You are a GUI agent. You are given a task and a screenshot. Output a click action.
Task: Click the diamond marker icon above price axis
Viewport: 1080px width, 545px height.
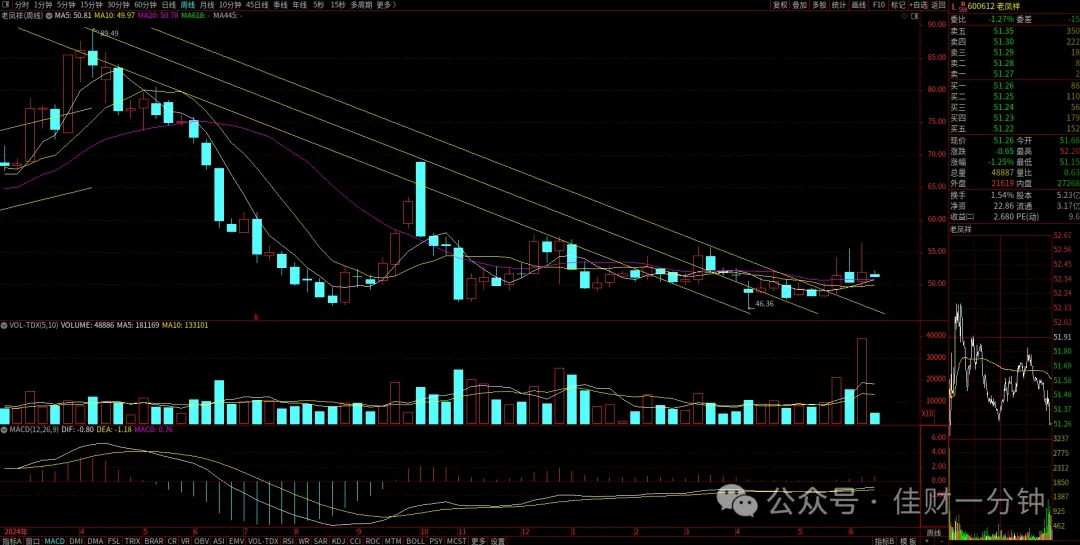[x=904, y=16]
